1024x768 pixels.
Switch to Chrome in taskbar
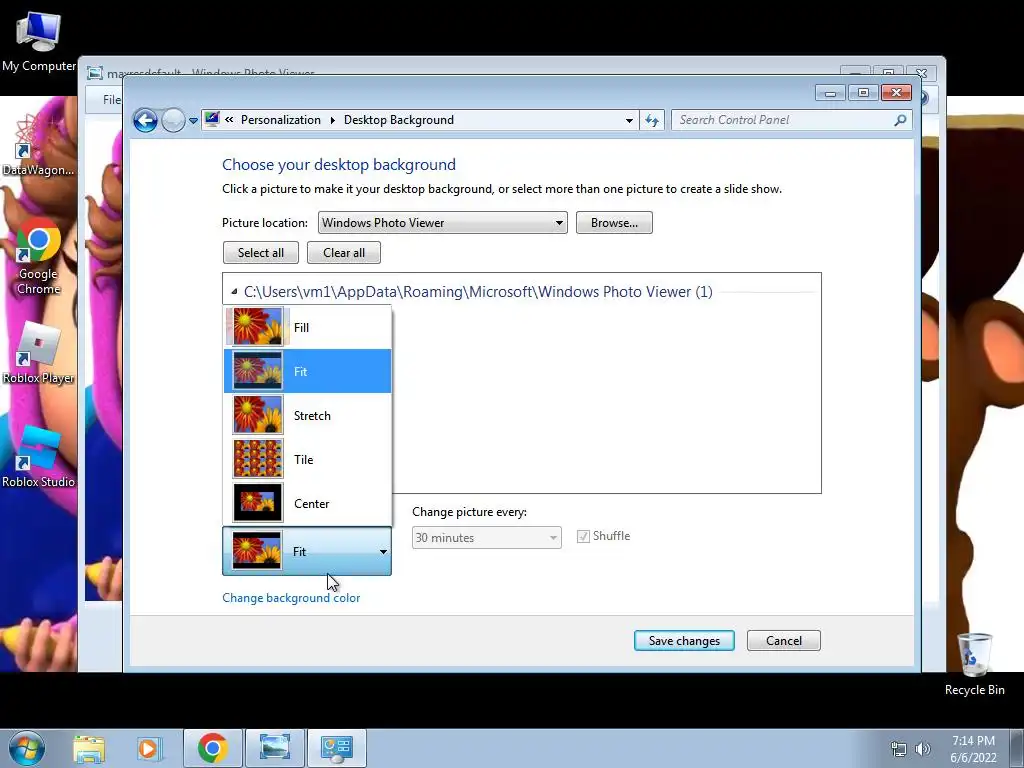212,748
